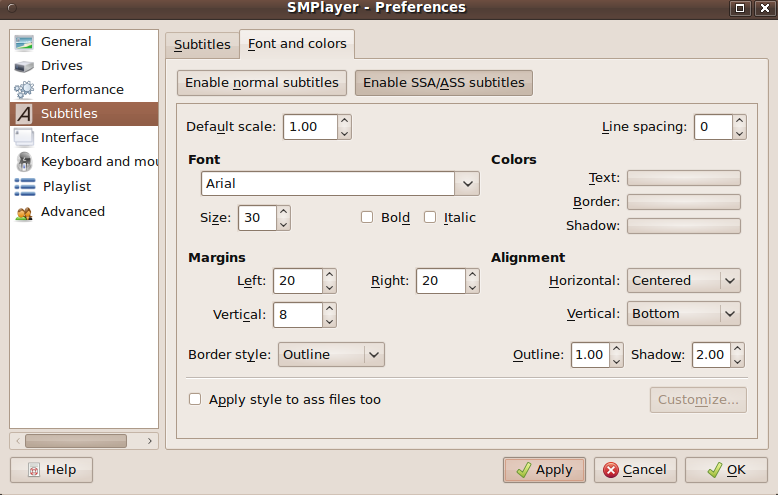Open Drives preferences section
Image resolution: width=778 pixels, height=495 pixels.
[84, 65]
